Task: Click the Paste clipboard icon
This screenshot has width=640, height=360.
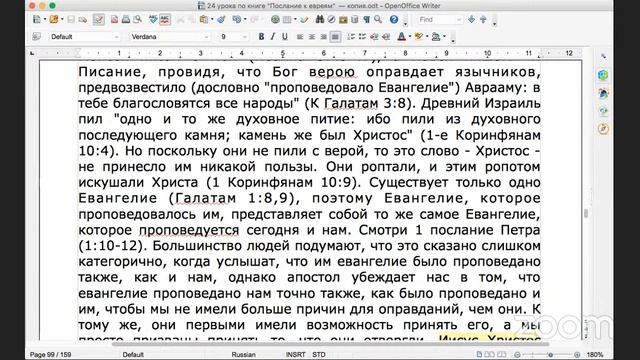Action: [204, 19]
